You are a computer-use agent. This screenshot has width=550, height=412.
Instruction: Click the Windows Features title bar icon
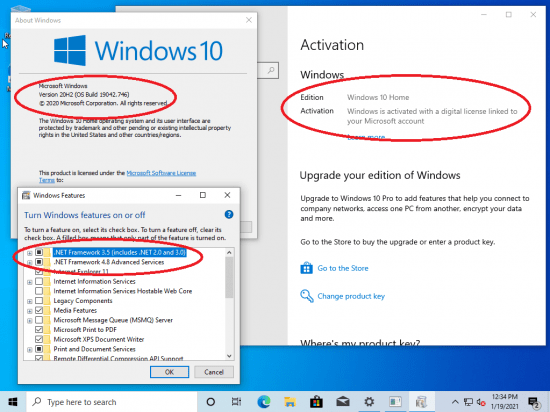tap(26, 195)
